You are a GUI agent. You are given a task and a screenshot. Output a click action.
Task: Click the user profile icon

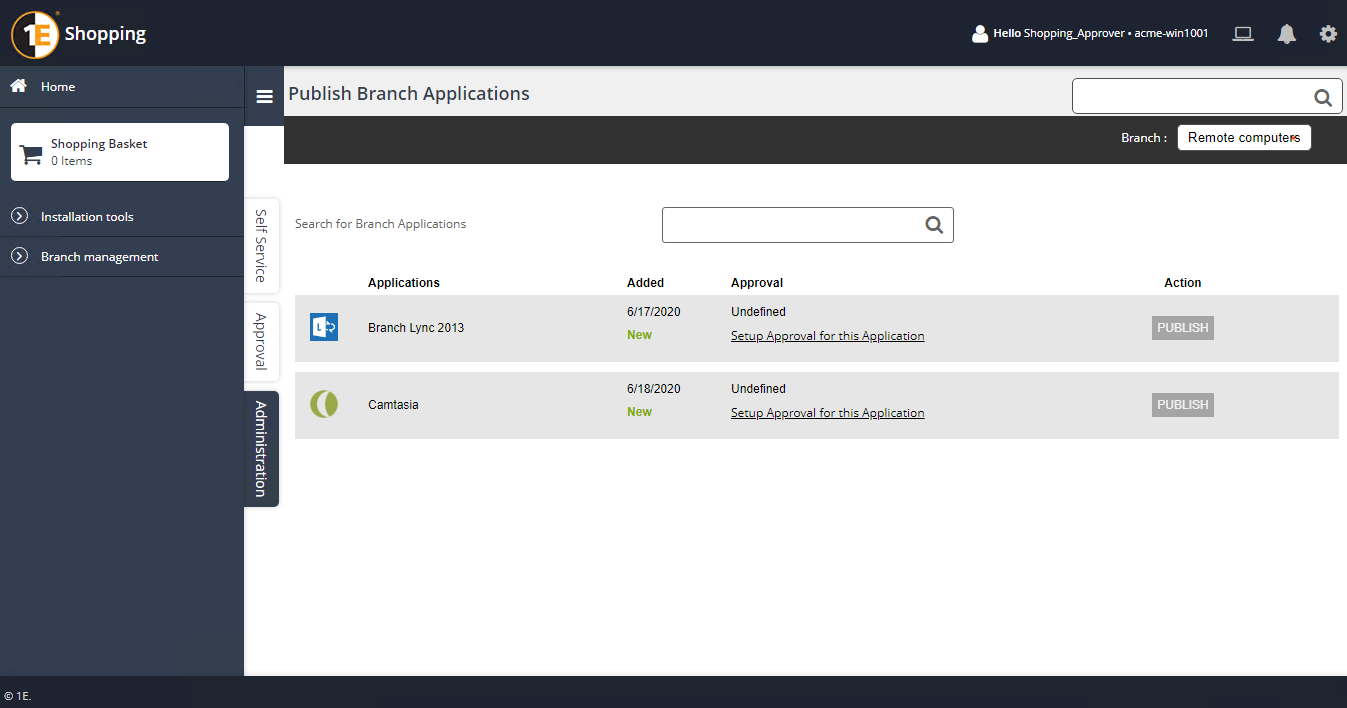tap(980, 34)
